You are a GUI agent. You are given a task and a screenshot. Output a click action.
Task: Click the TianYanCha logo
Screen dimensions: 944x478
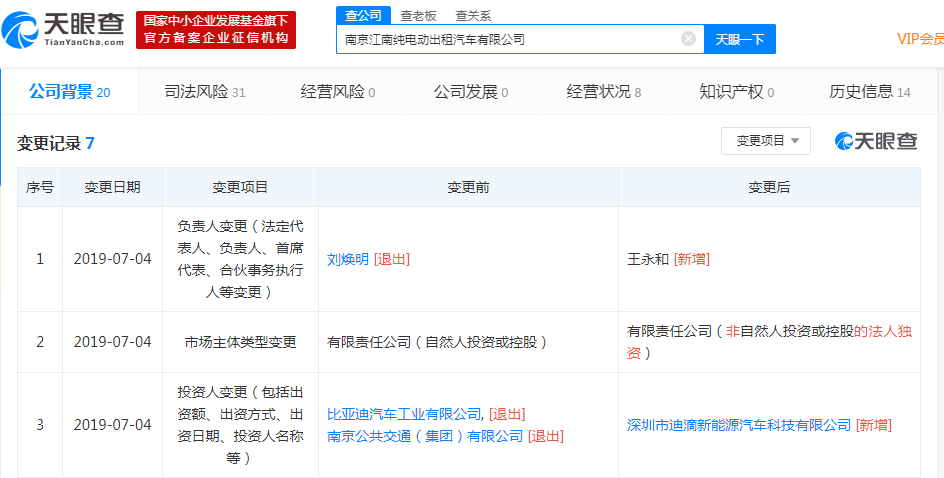click(x=63, y=30)
